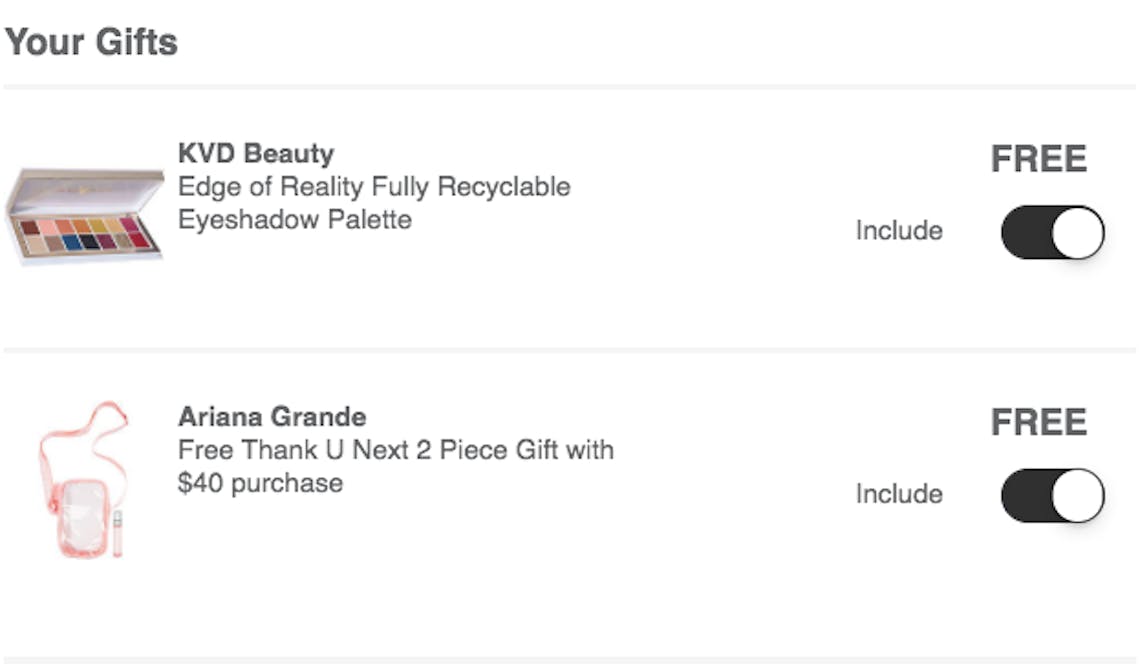Image resolution: width=1140 pixels, height=664 pixels.
Task: Click the Edge of Reality Fully Recyclable title
Action: (x=374, y=187)
